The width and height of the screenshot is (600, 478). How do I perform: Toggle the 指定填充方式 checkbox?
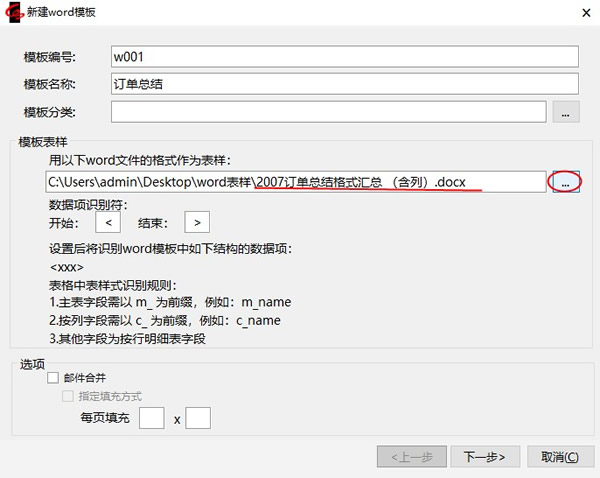pos(69,397)
